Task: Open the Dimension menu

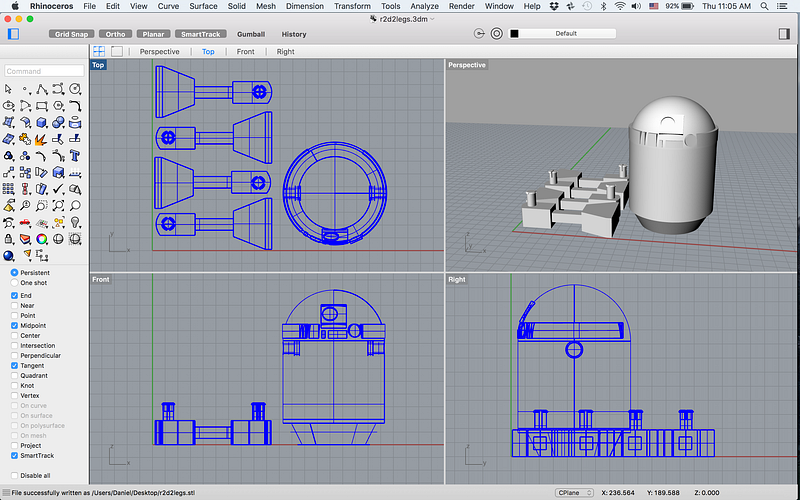Action: (x=305, y=6)
